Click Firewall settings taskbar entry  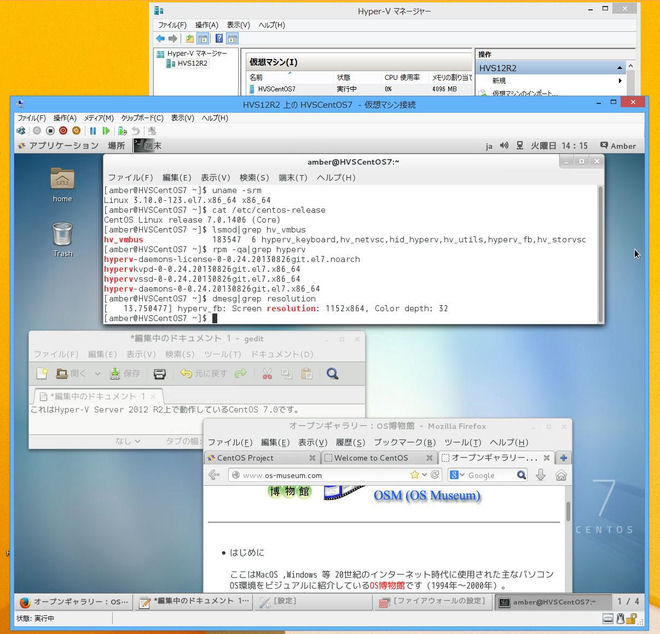pyautogui.click(x=434, y=602)
